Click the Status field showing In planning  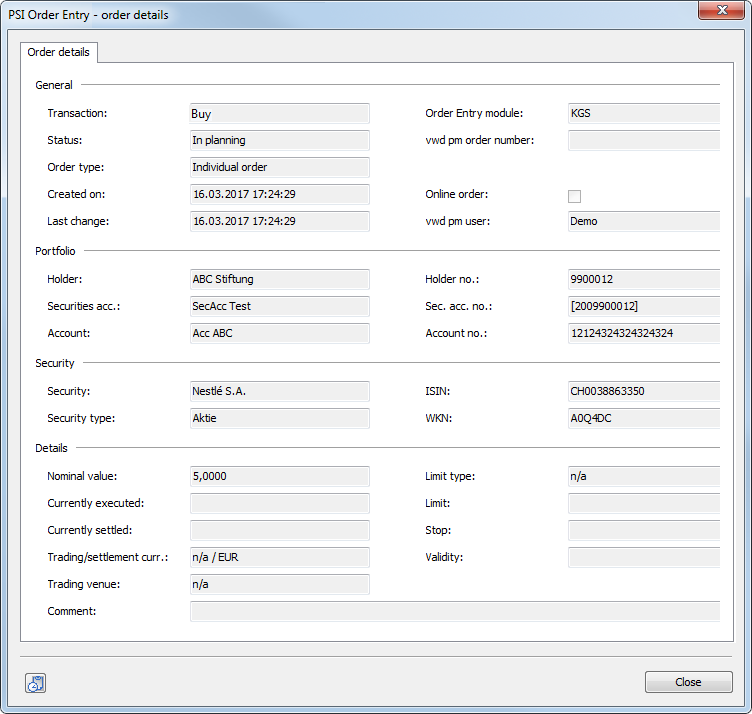(279, 141)
